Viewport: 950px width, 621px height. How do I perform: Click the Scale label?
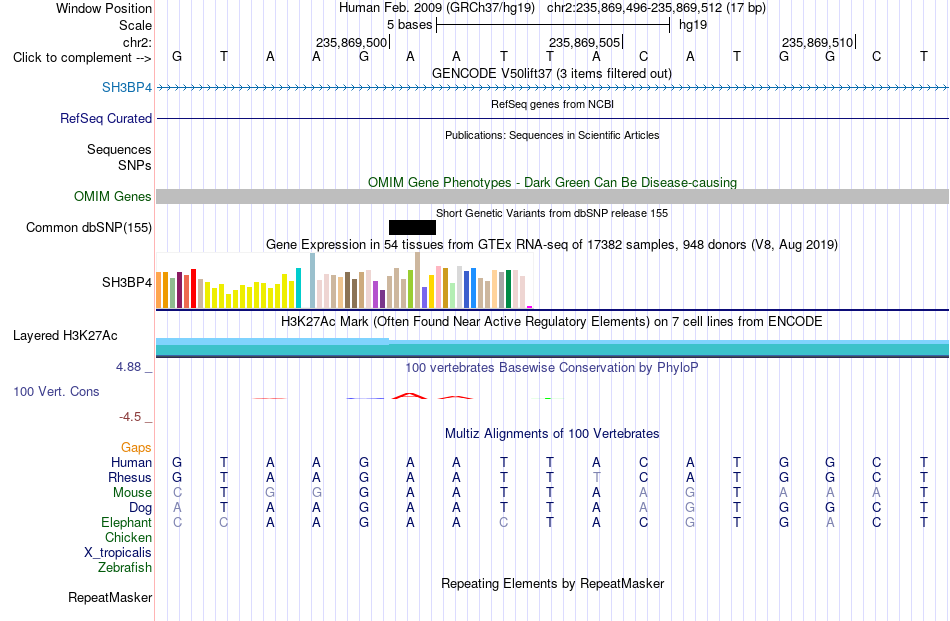coord(135,25)
